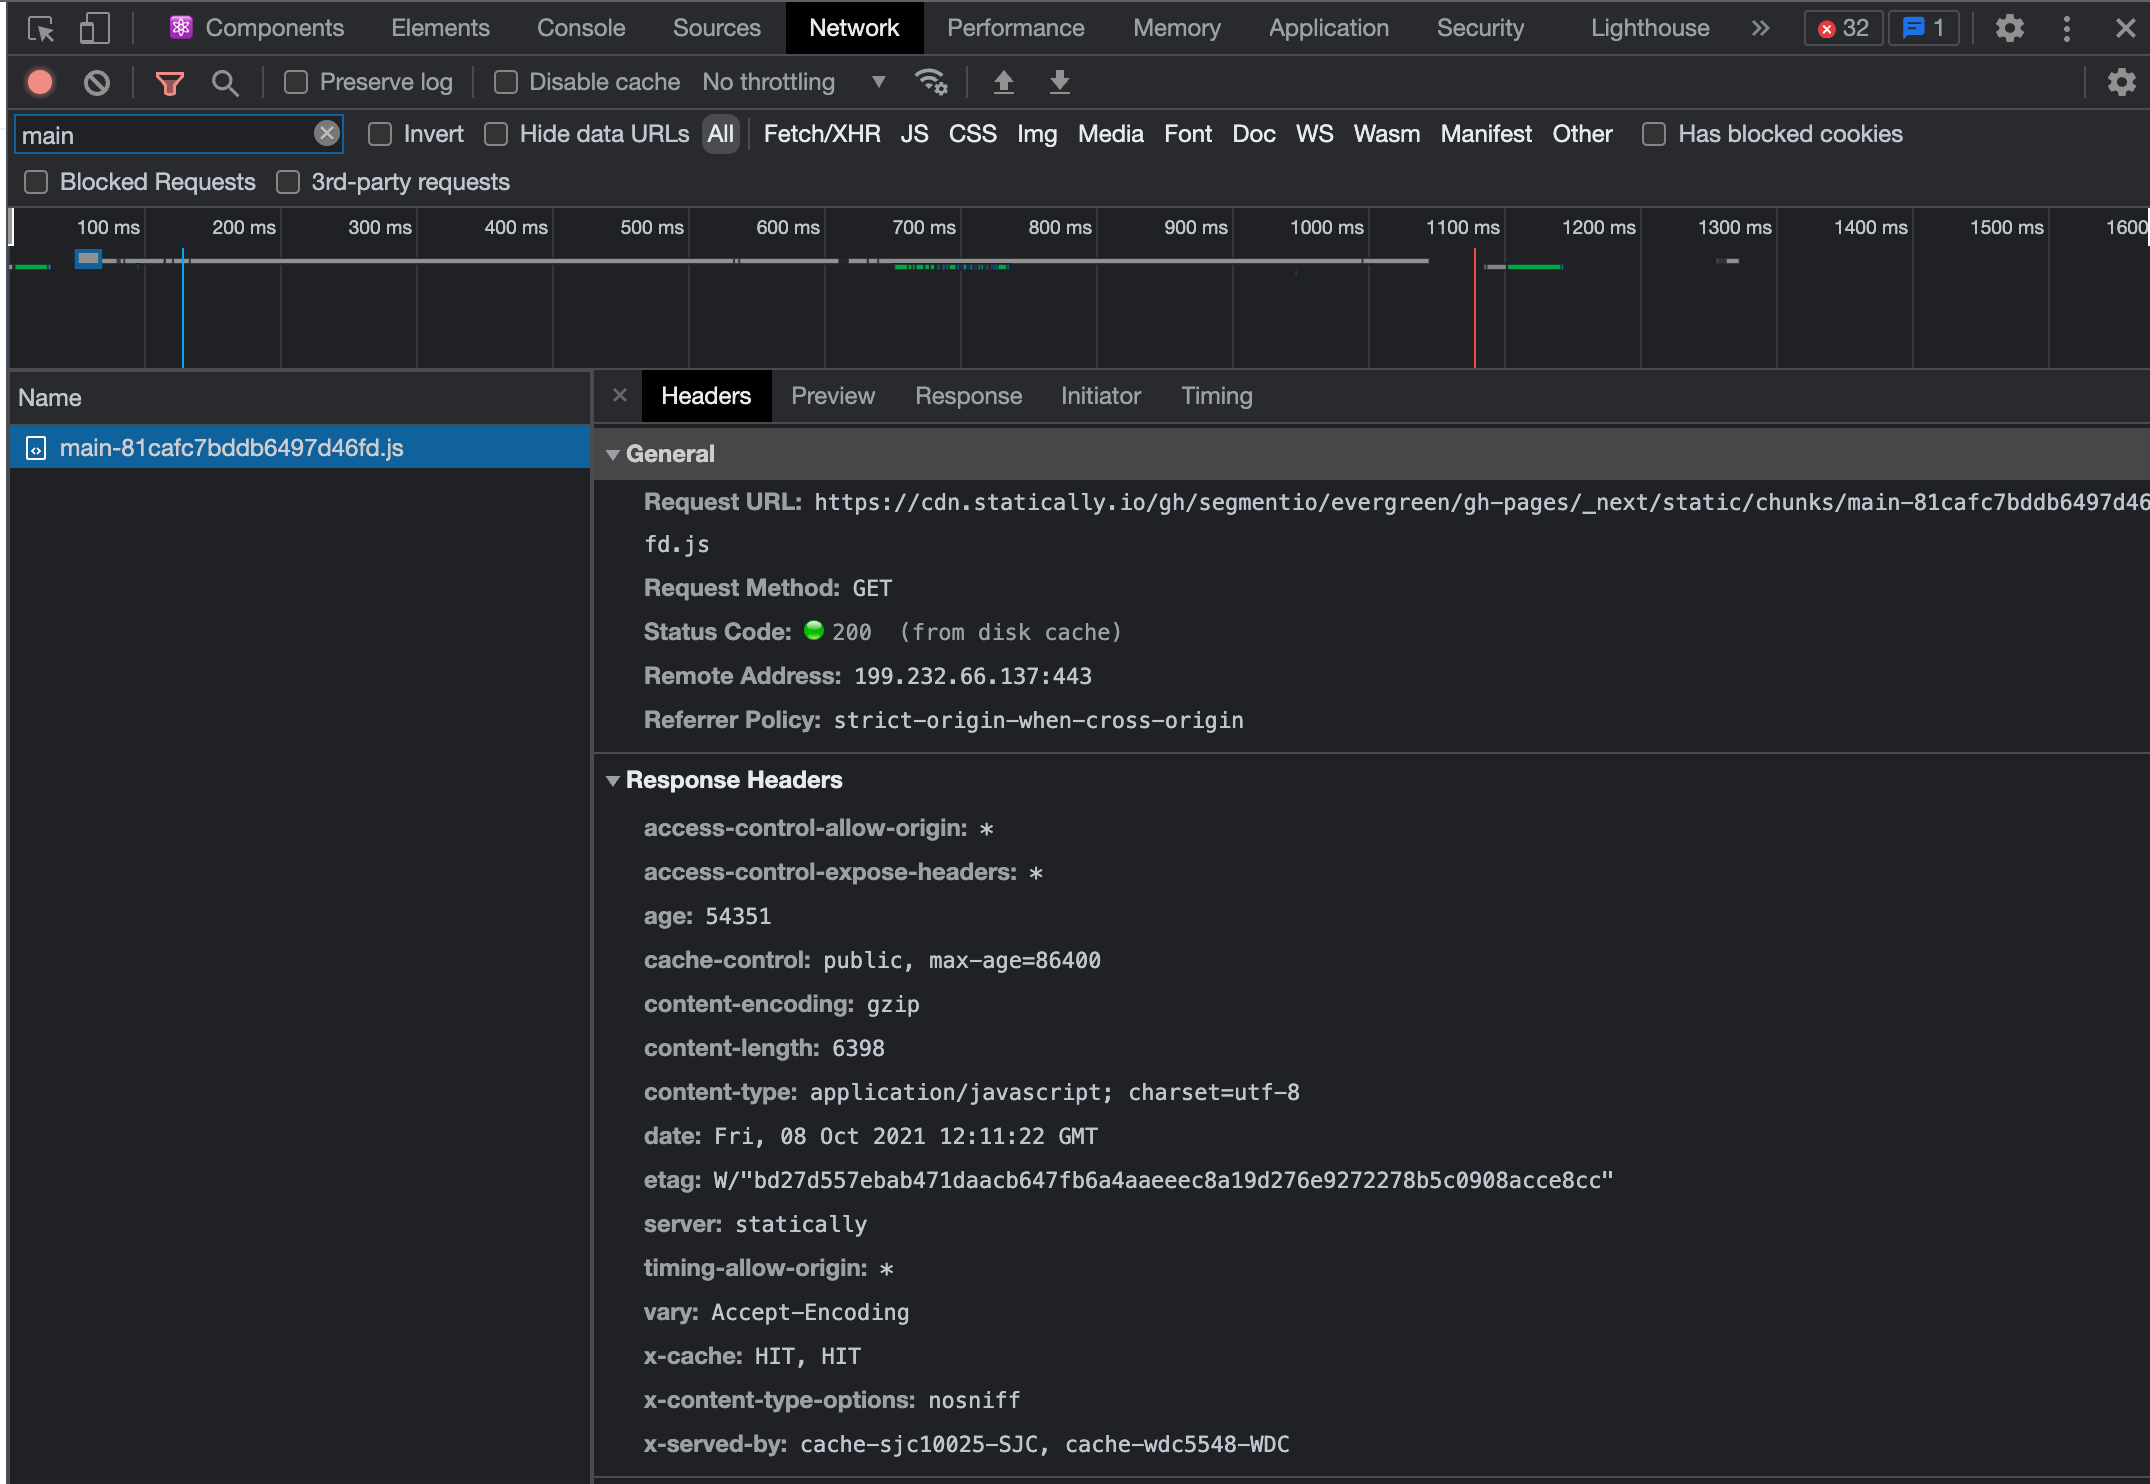Select the main-81cafc7bddb6497d46fd.js request
Viewport: 2150px width, 1484px height.
point(230,447)
